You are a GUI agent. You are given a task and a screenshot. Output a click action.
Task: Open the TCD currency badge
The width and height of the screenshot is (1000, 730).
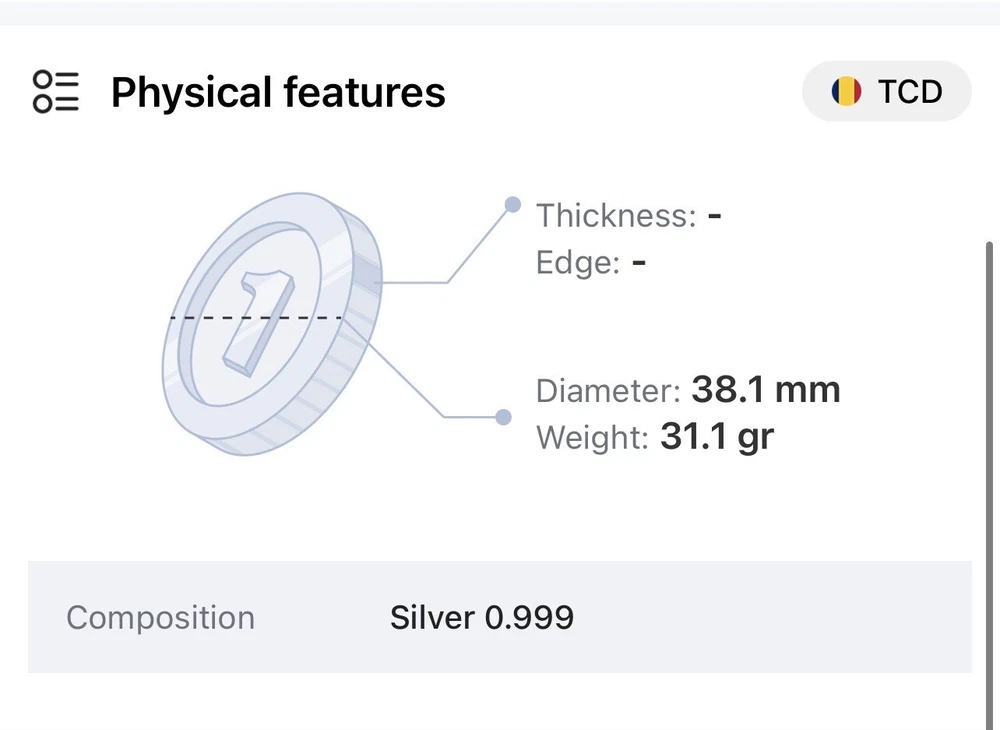click(x=886, y=92)
